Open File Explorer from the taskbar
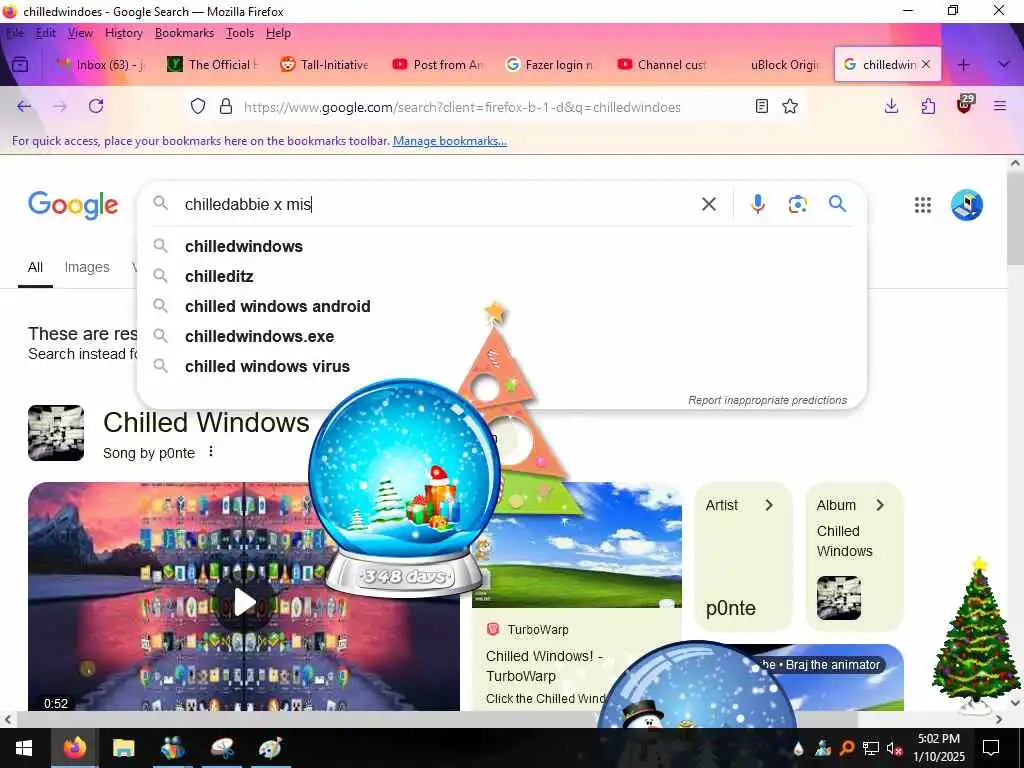 [x=123, y=748]
